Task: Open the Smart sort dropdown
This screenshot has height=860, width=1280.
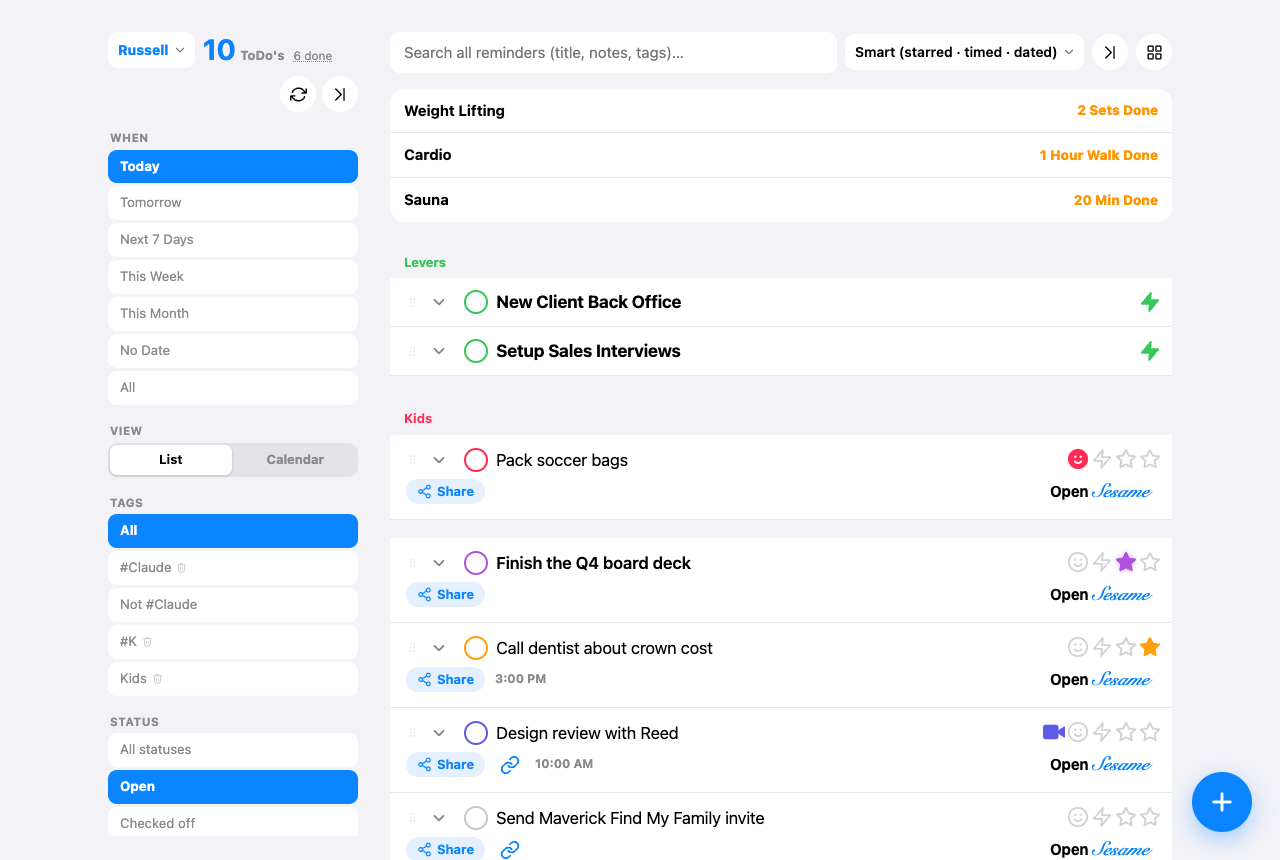Action: (x=964, y=52)
